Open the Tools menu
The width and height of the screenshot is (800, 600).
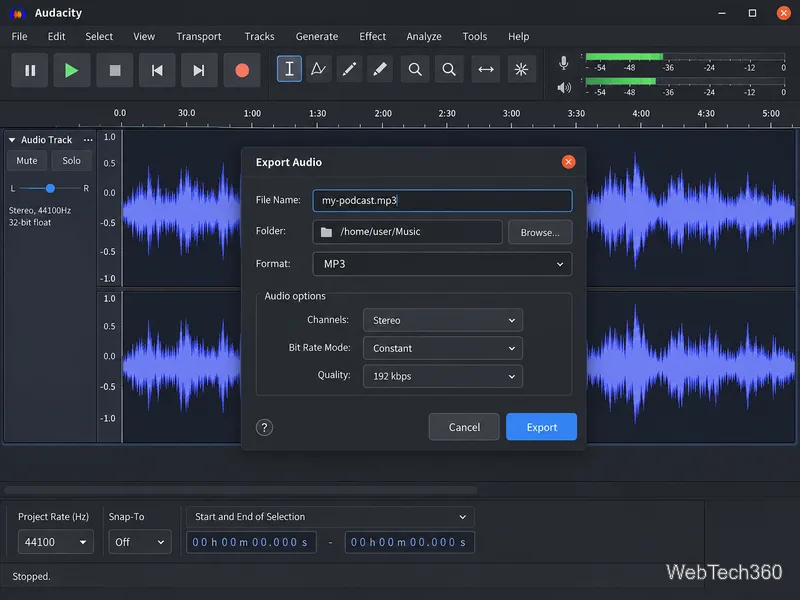474,36
